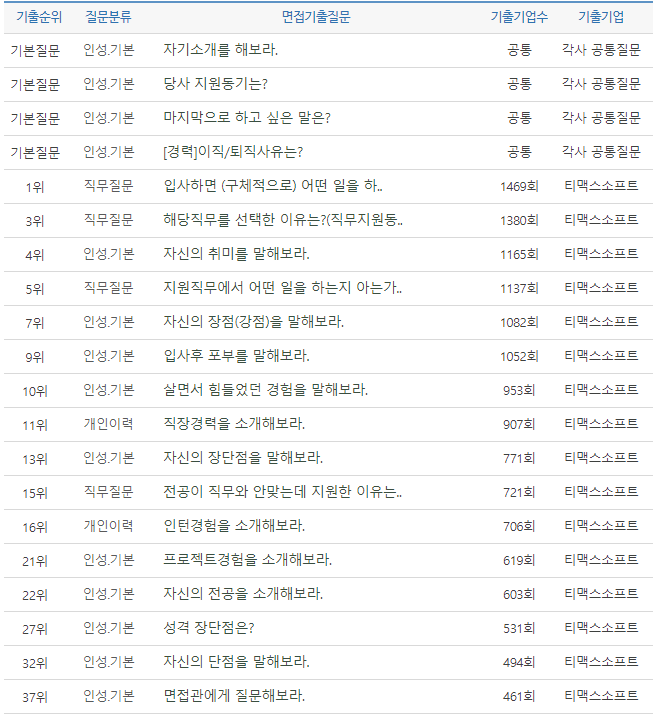
Task: Select the 입사후 포부를 말해보라 question
Action: coord(236,356)
